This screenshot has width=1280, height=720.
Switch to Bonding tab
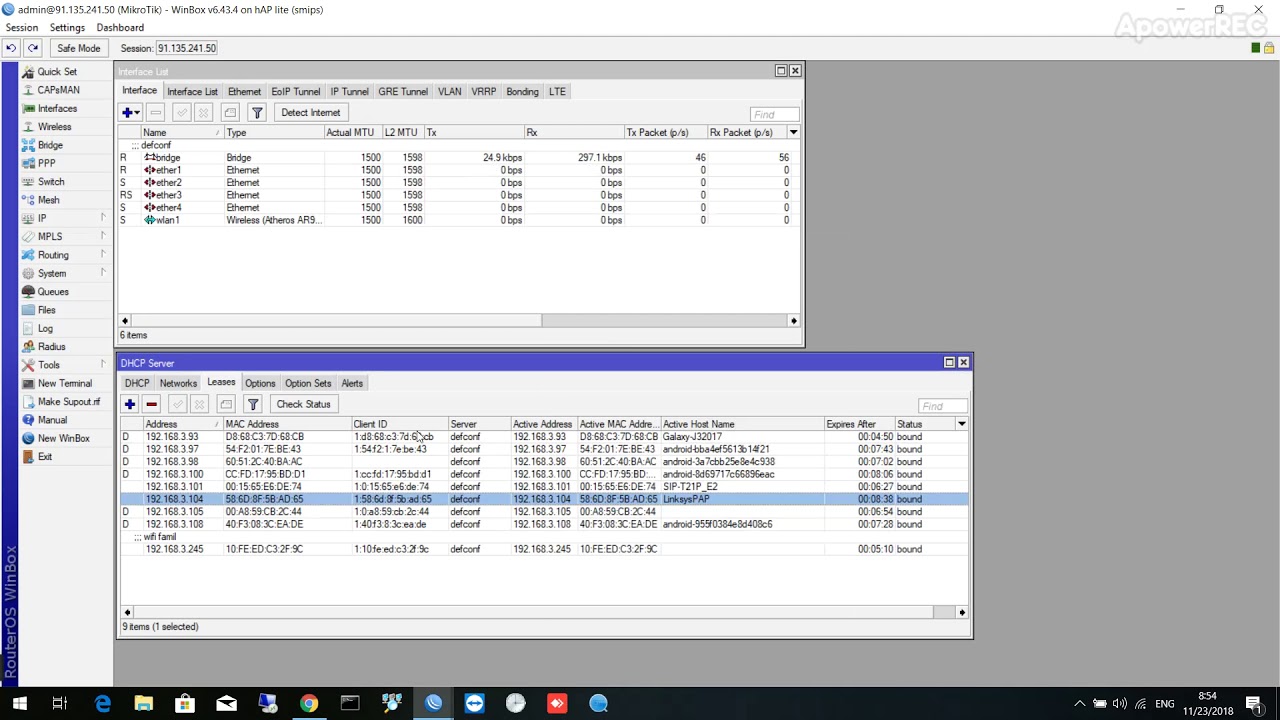(x=522, y=91)
